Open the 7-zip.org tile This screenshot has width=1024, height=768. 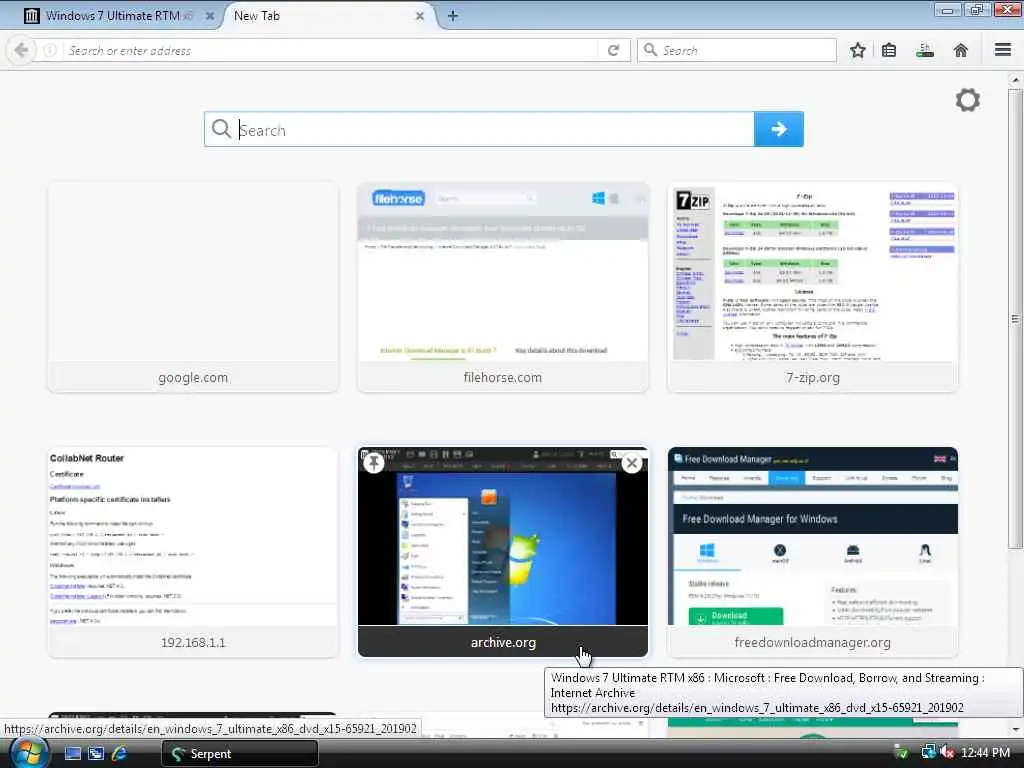pos(812,287)
